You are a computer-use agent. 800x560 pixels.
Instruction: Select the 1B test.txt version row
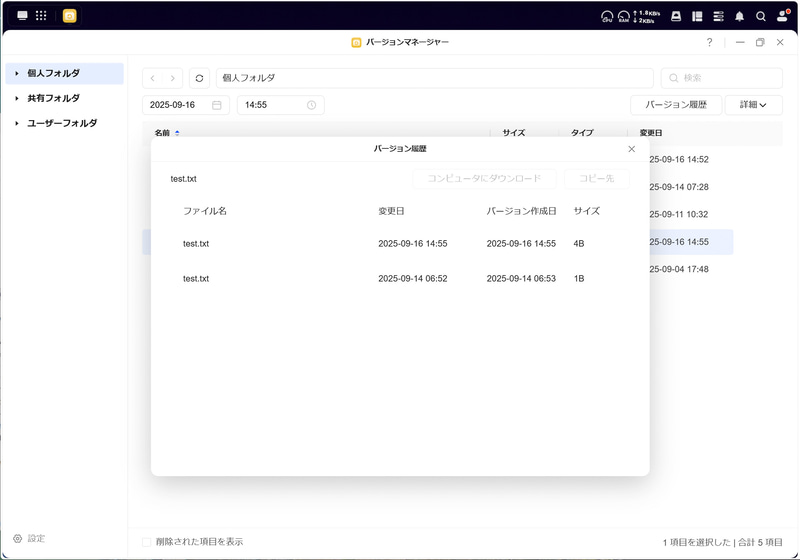tap(400, 278)
